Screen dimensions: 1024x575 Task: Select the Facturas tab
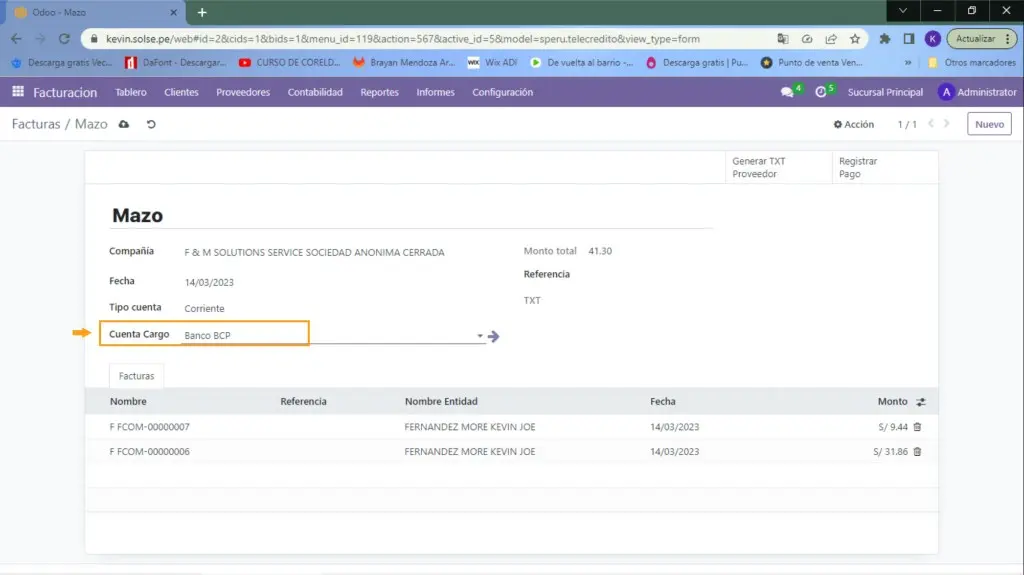(x=136, y=376)
